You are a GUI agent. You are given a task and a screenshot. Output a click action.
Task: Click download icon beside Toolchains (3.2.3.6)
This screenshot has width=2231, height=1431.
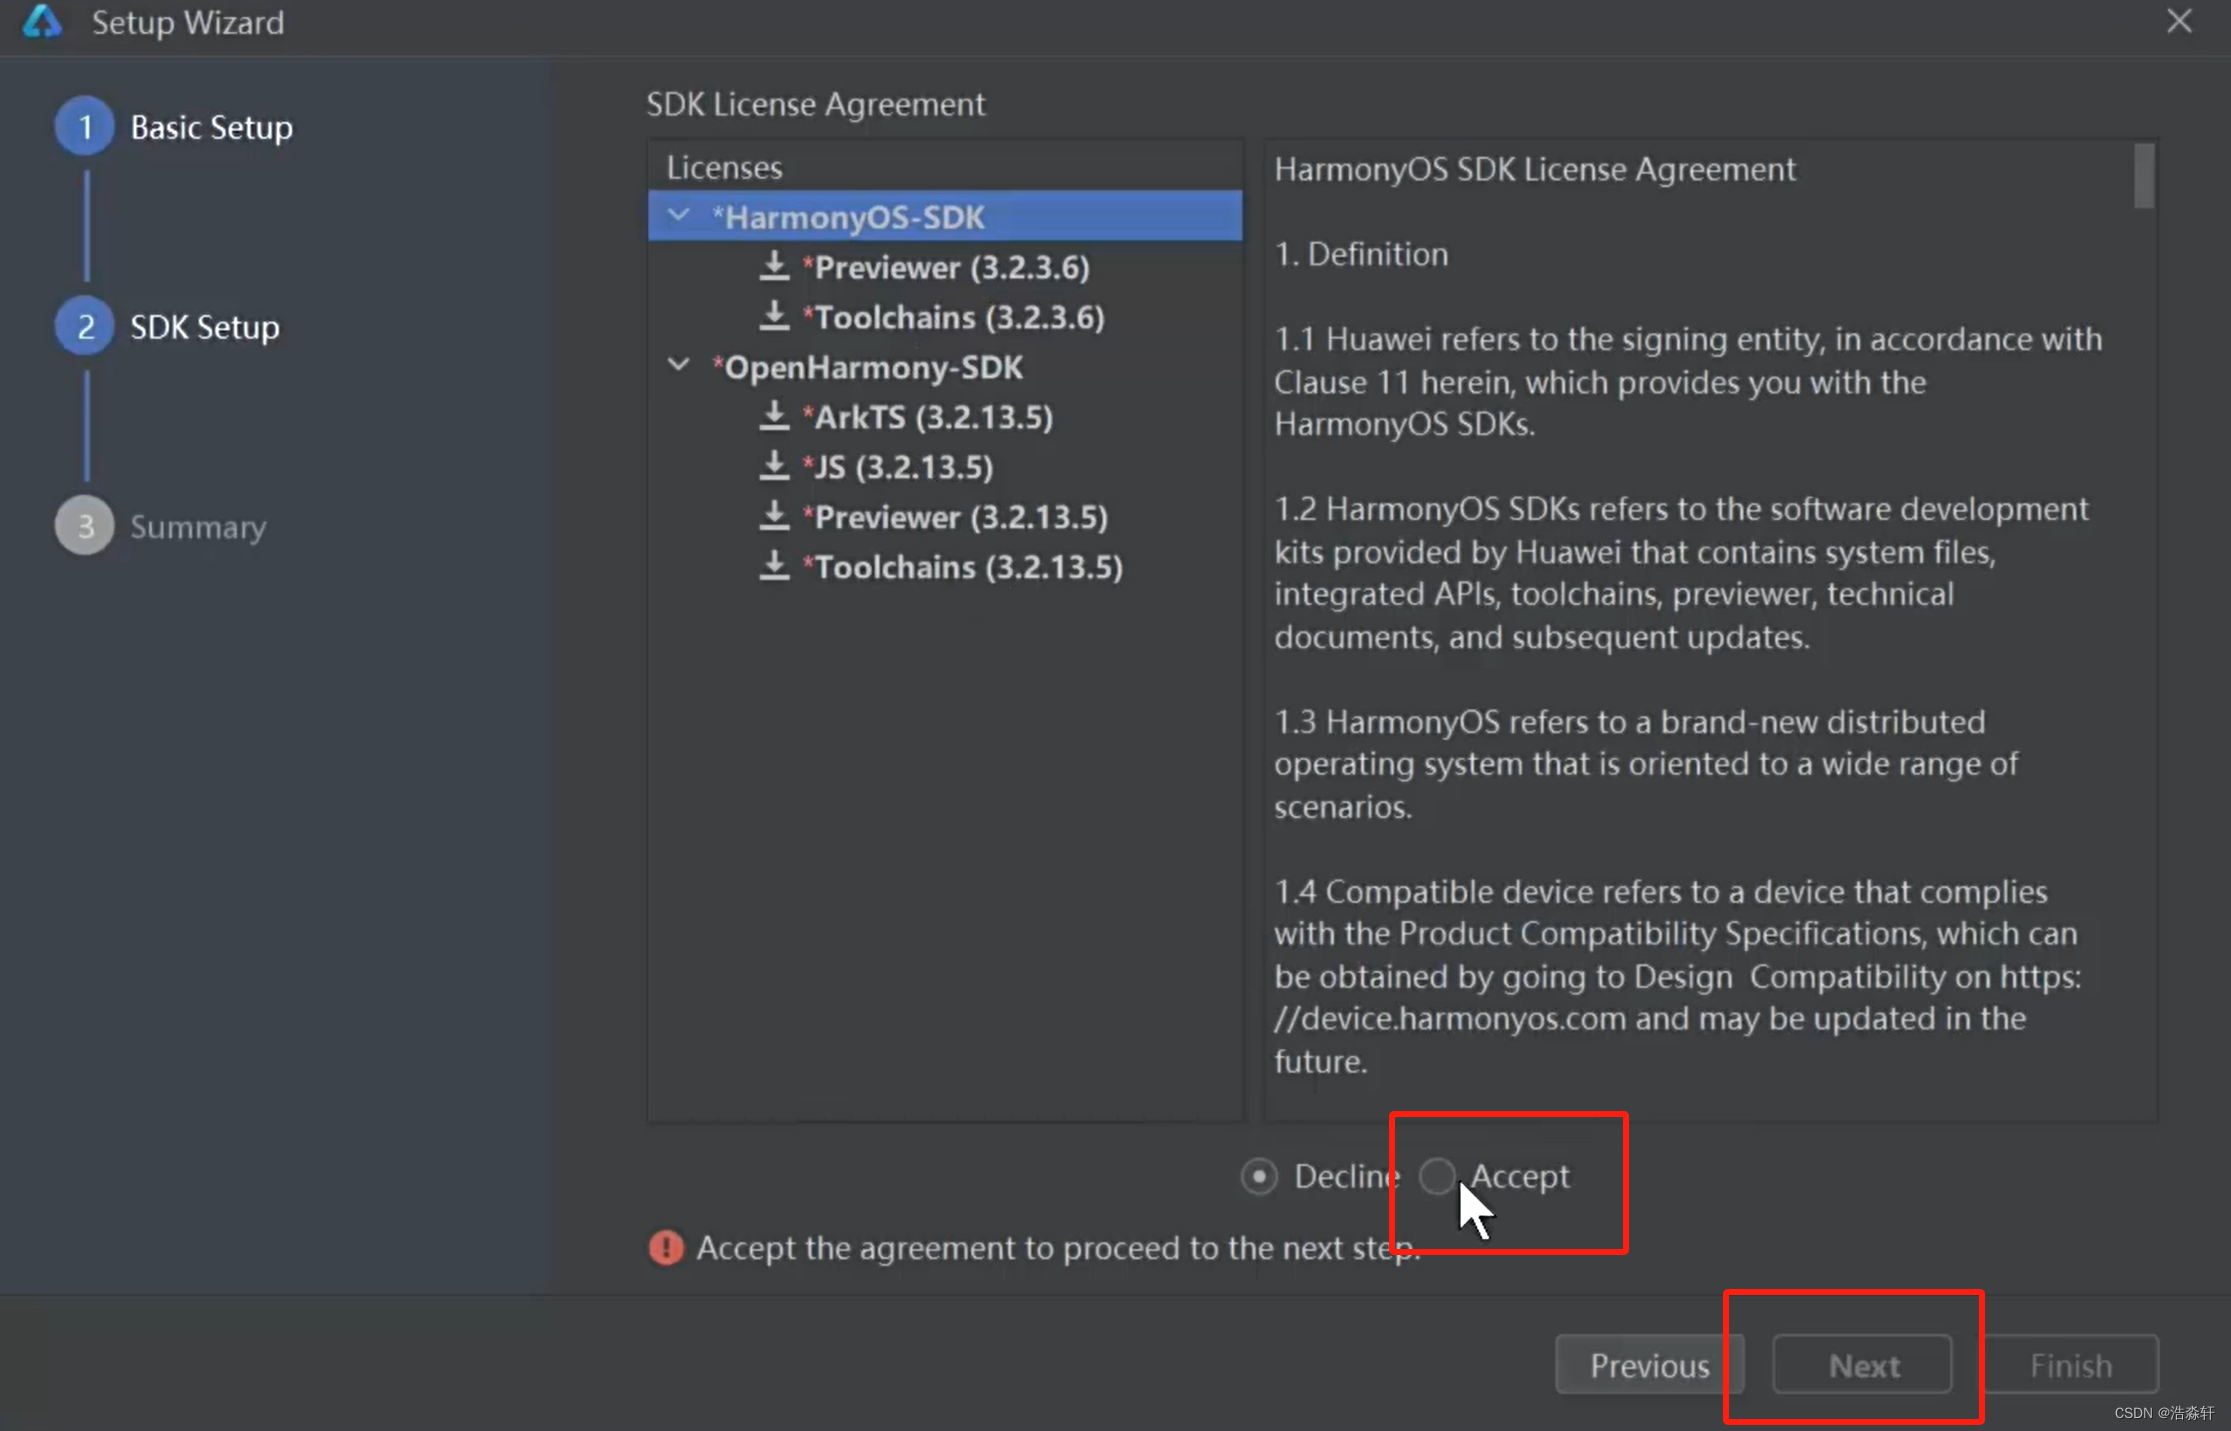(x=774, y=317)
